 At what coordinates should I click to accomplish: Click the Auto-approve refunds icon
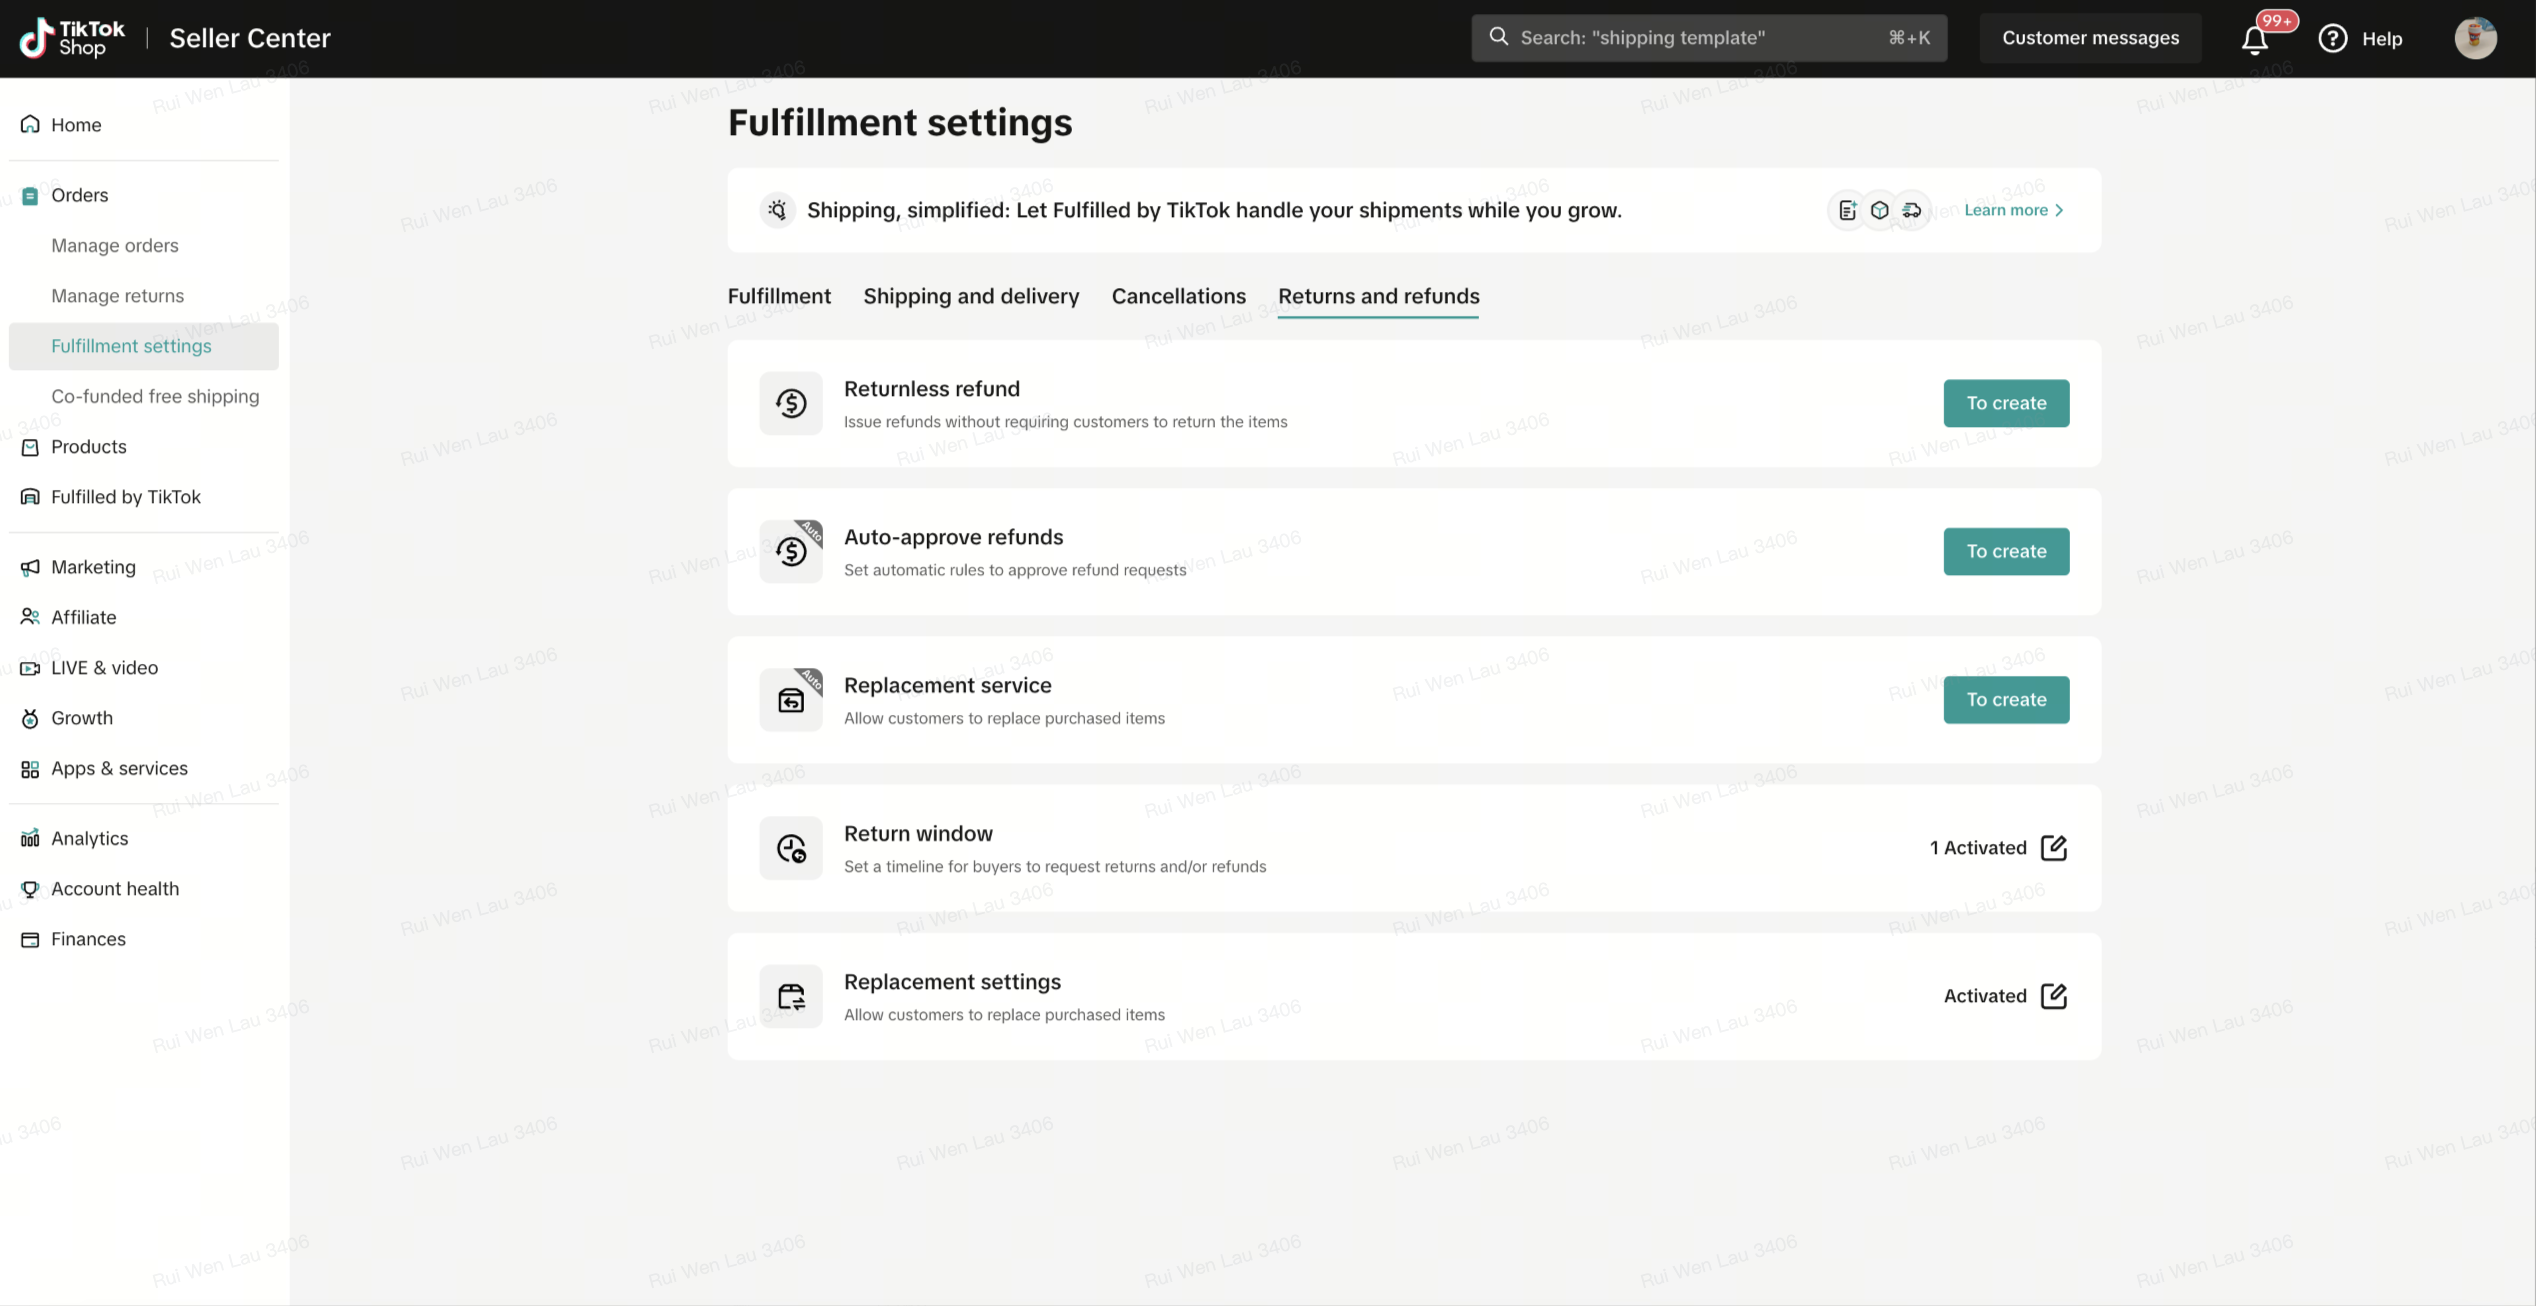(x=791, y=552)
